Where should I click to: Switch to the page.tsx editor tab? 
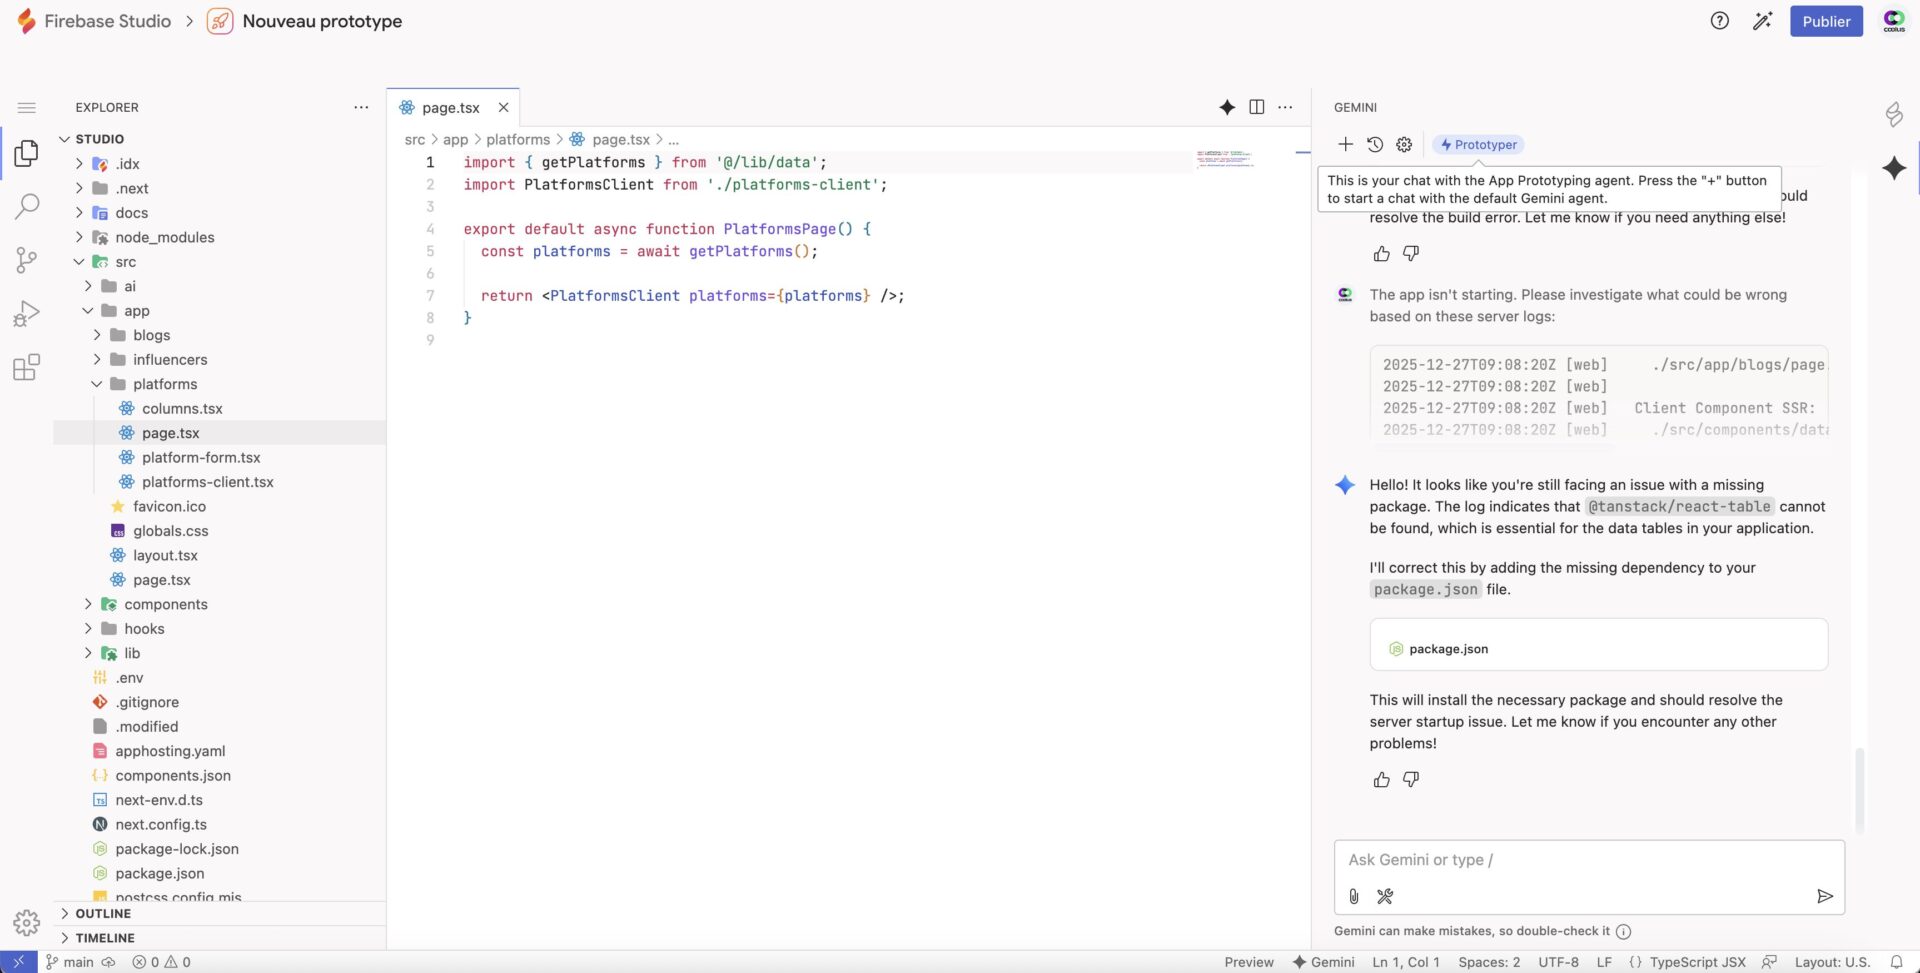[x=449, y=107]
